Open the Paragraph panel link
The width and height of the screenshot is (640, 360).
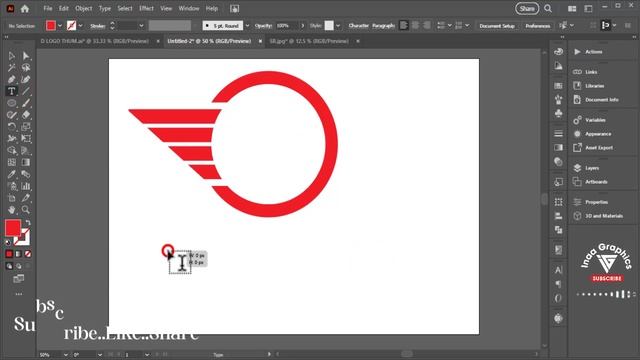click(383, 26)
